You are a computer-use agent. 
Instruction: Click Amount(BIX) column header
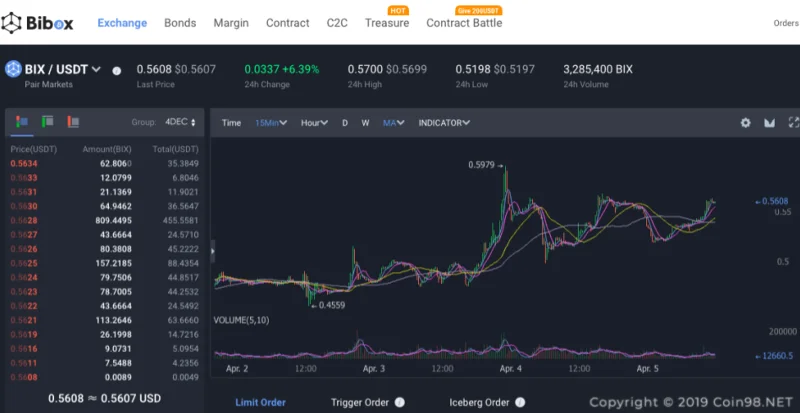(107, 149)
